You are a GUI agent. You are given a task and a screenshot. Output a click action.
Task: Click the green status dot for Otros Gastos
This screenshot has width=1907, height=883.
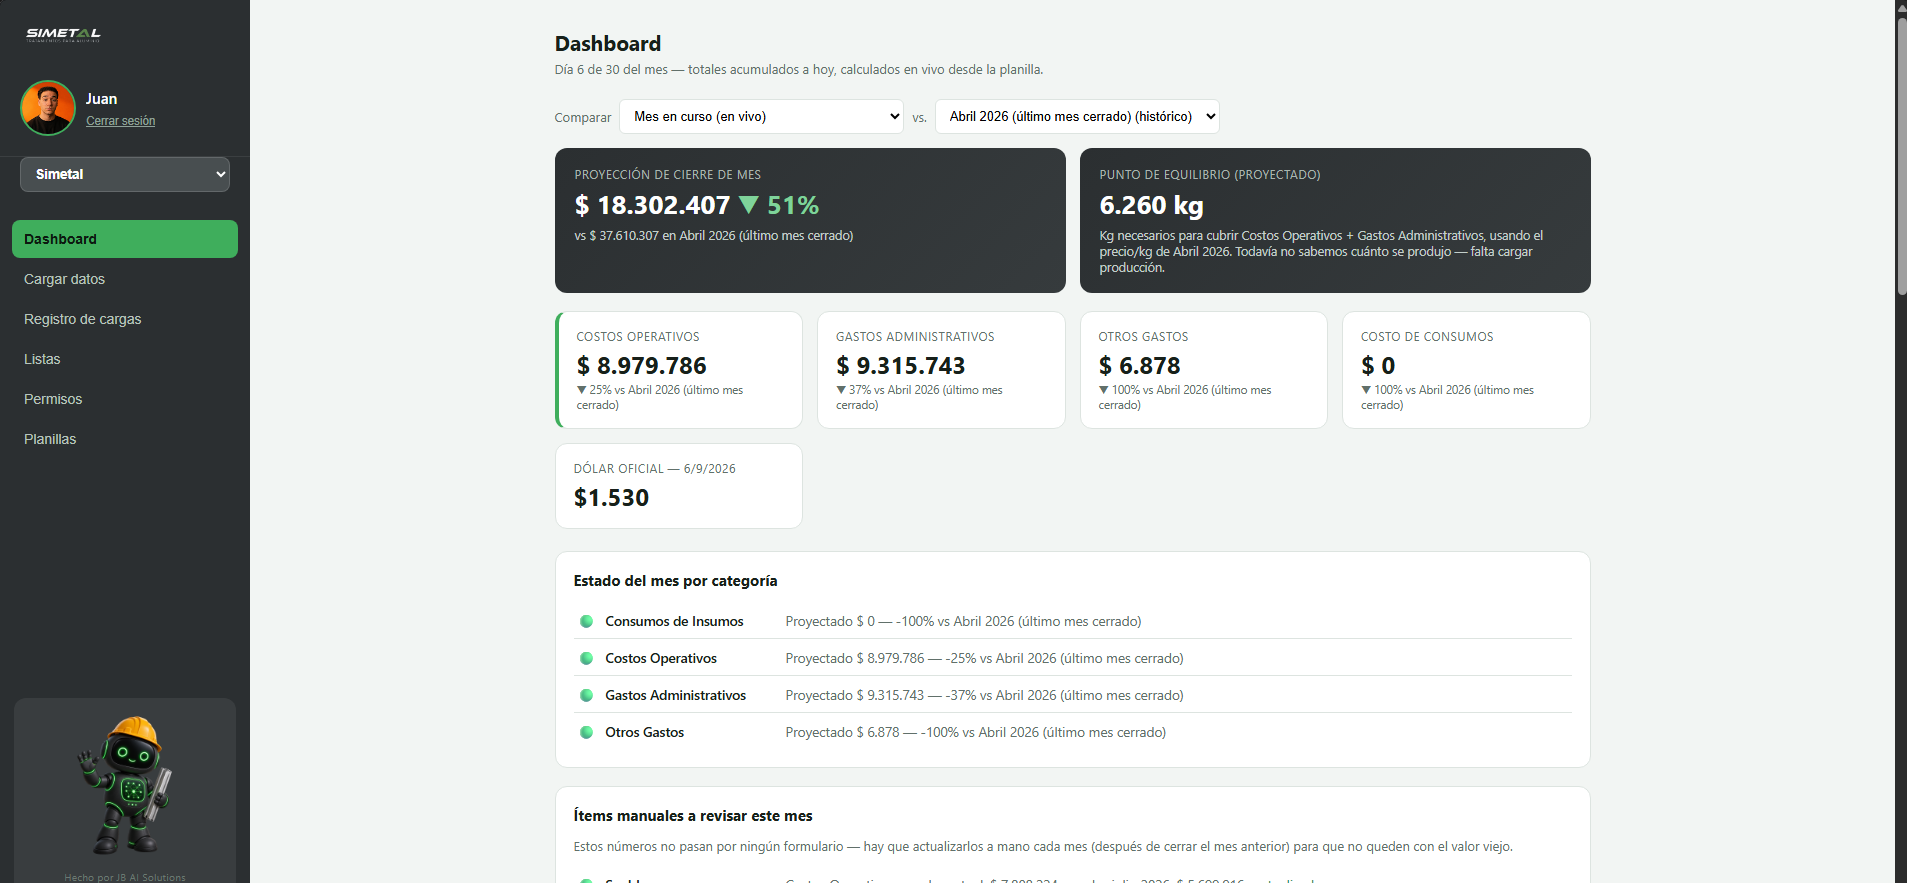(x=587, y=732)
